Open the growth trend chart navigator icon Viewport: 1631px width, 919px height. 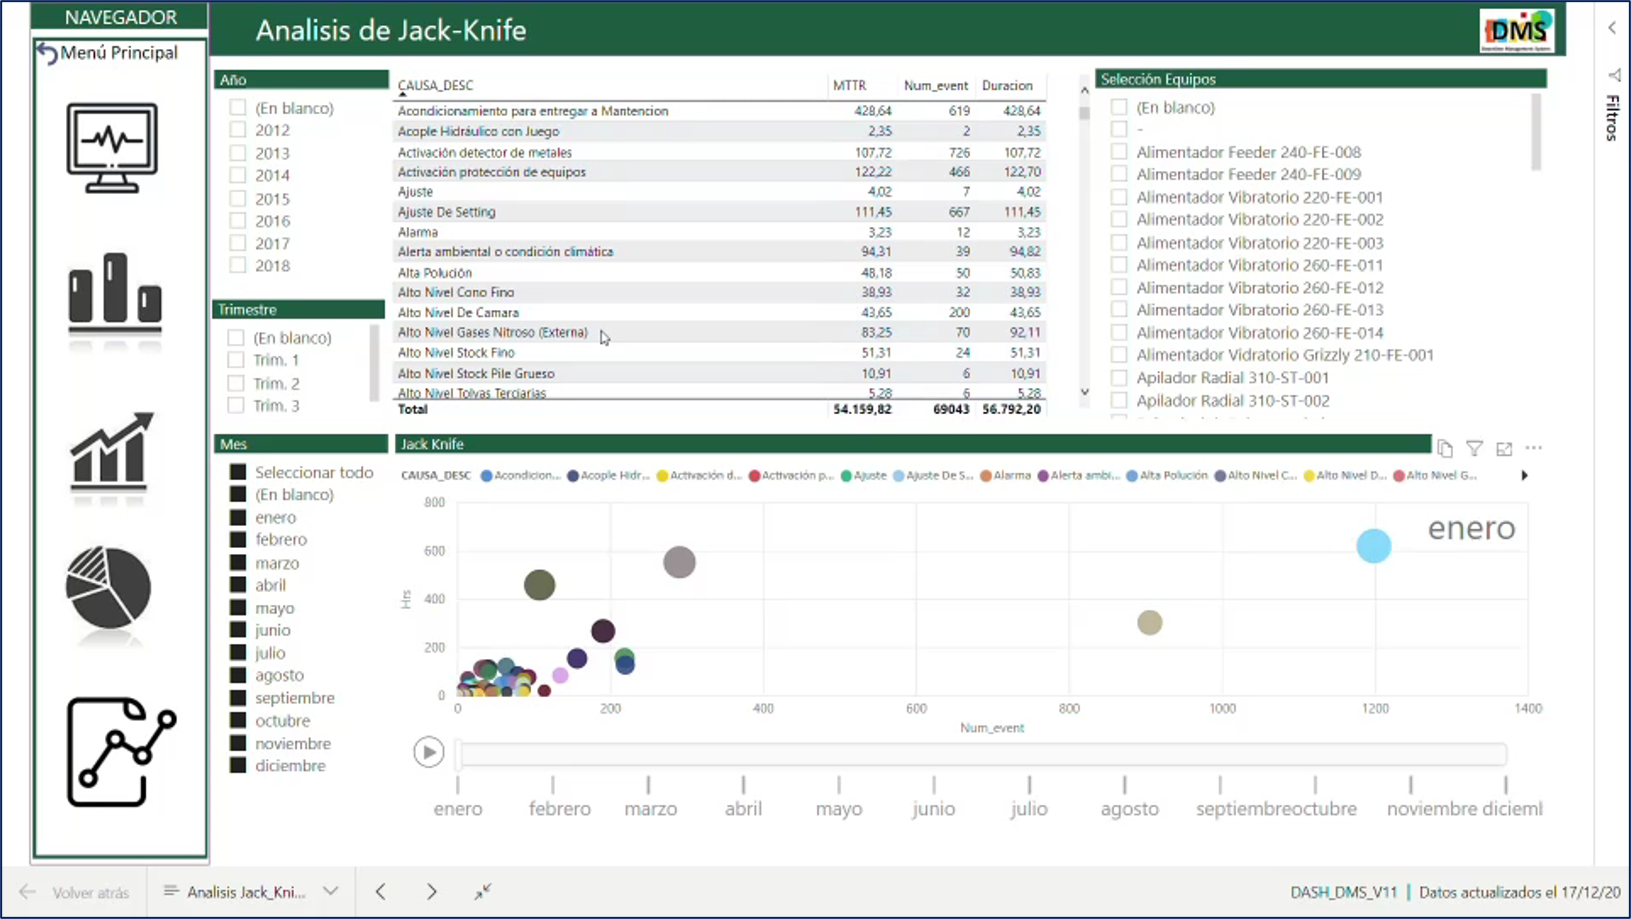click(112, 452)
